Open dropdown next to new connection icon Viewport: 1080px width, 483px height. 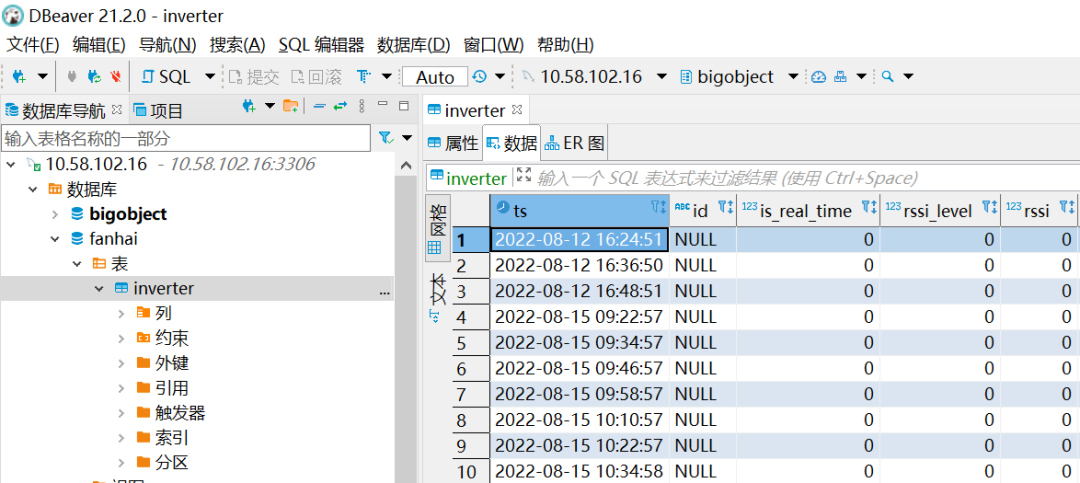42,76
